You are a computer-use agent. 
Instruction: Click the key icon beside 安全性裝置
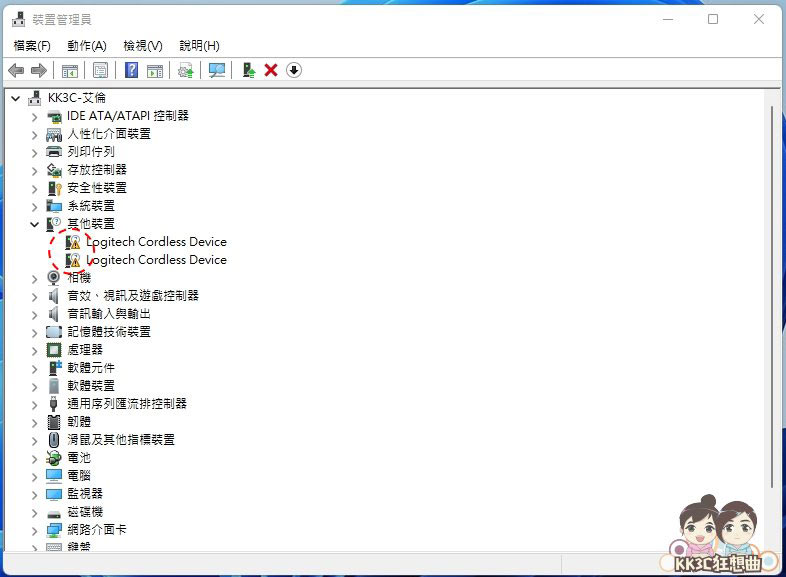54,188
